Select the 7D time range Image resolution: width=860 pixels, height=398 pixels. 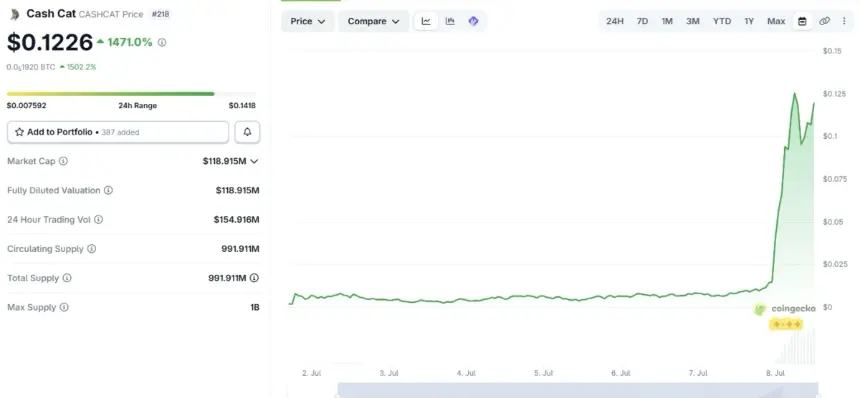pos(642,21)
